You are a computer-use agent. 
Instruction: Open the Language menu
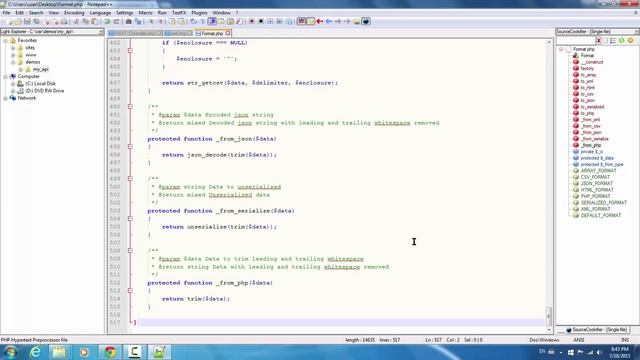pyautogui.click(x=100, y=13)
